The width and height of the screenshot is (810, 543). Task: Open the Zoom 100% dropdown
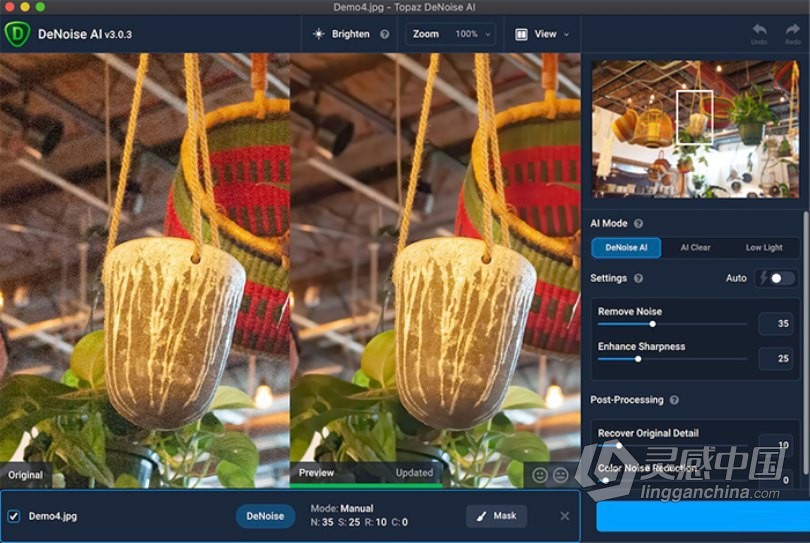pos(450,34)
